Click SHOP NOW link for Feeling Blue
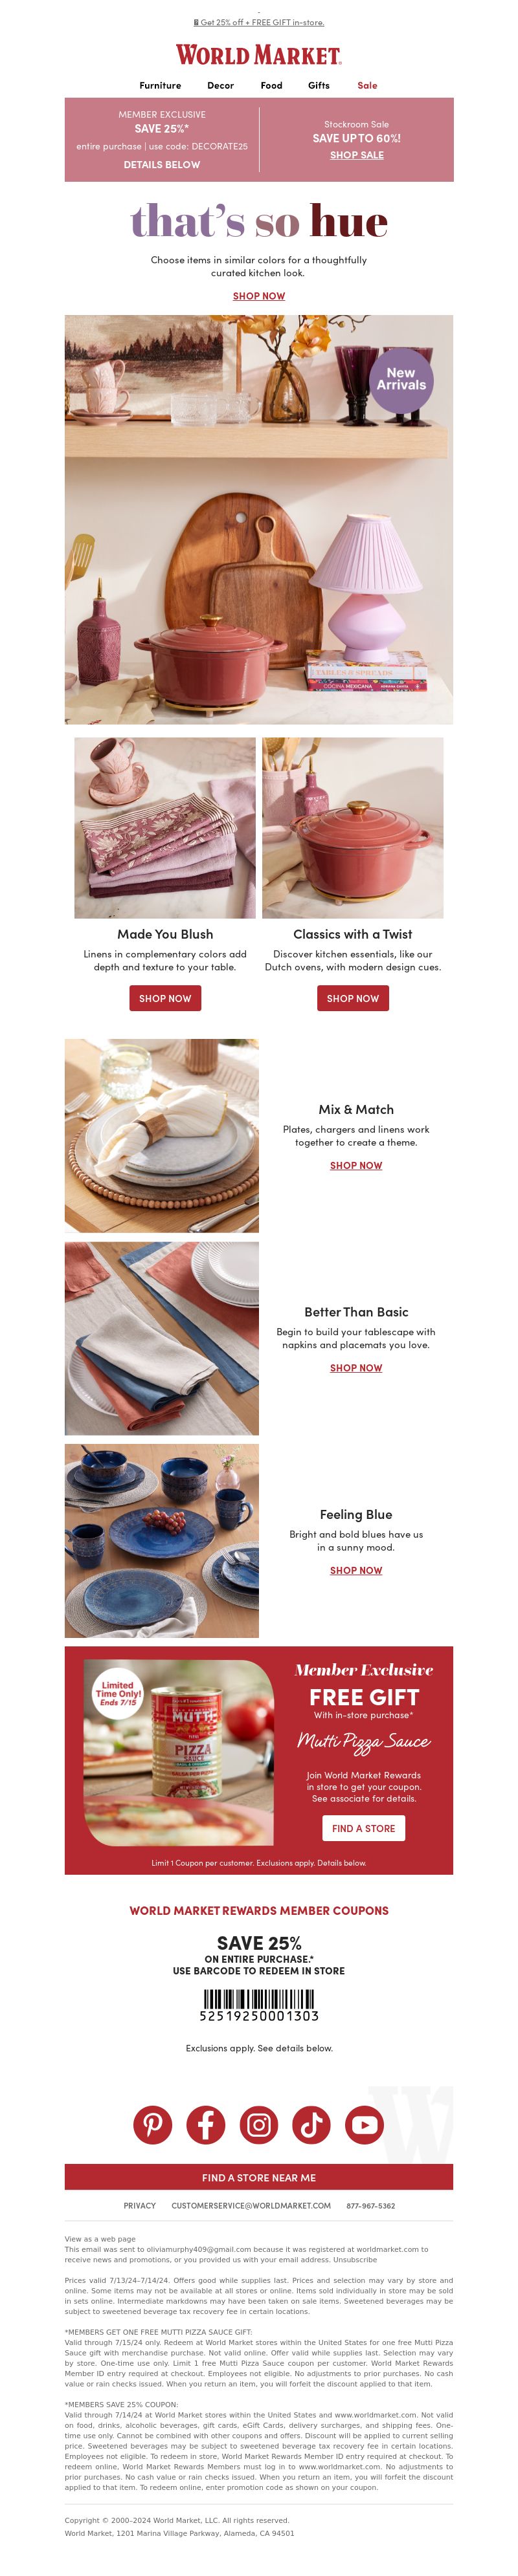Viewport: 518px width, 2576px height. pos(356,1570)
